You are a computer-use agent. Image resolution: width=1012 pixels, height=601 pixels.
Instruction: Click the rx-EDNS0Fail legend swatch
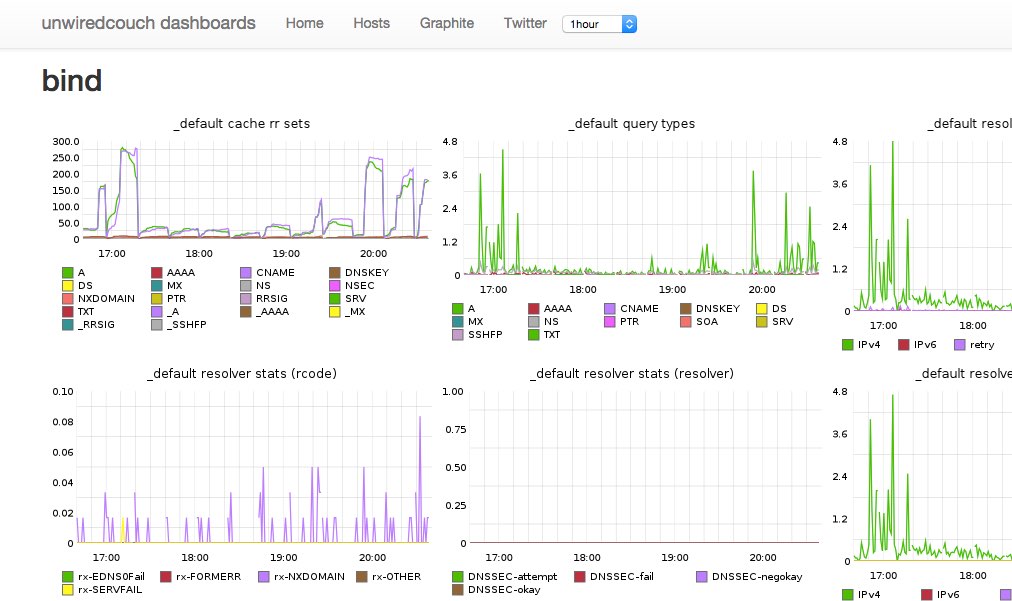[68, 576]
